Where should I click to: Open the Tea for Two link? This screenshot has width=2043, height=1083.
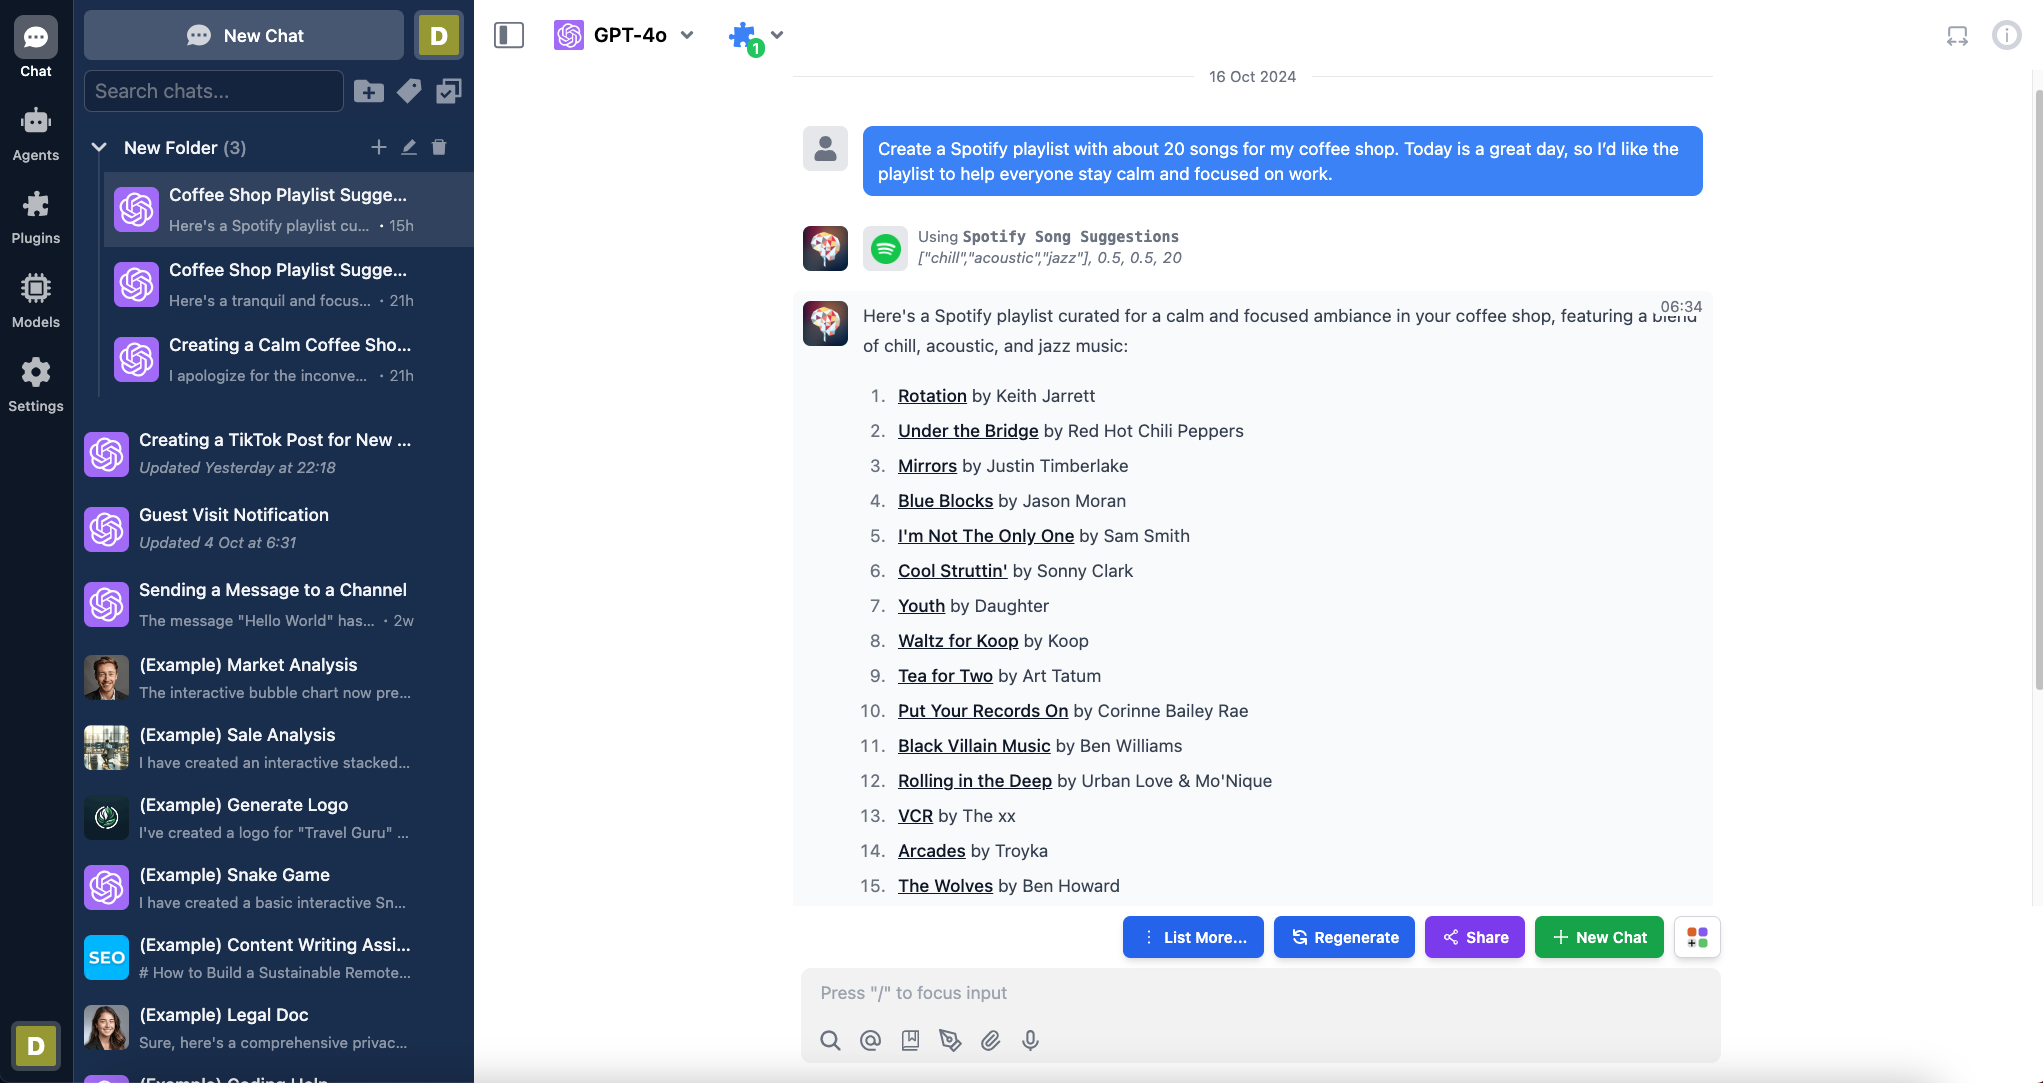[x=945, y=676]
